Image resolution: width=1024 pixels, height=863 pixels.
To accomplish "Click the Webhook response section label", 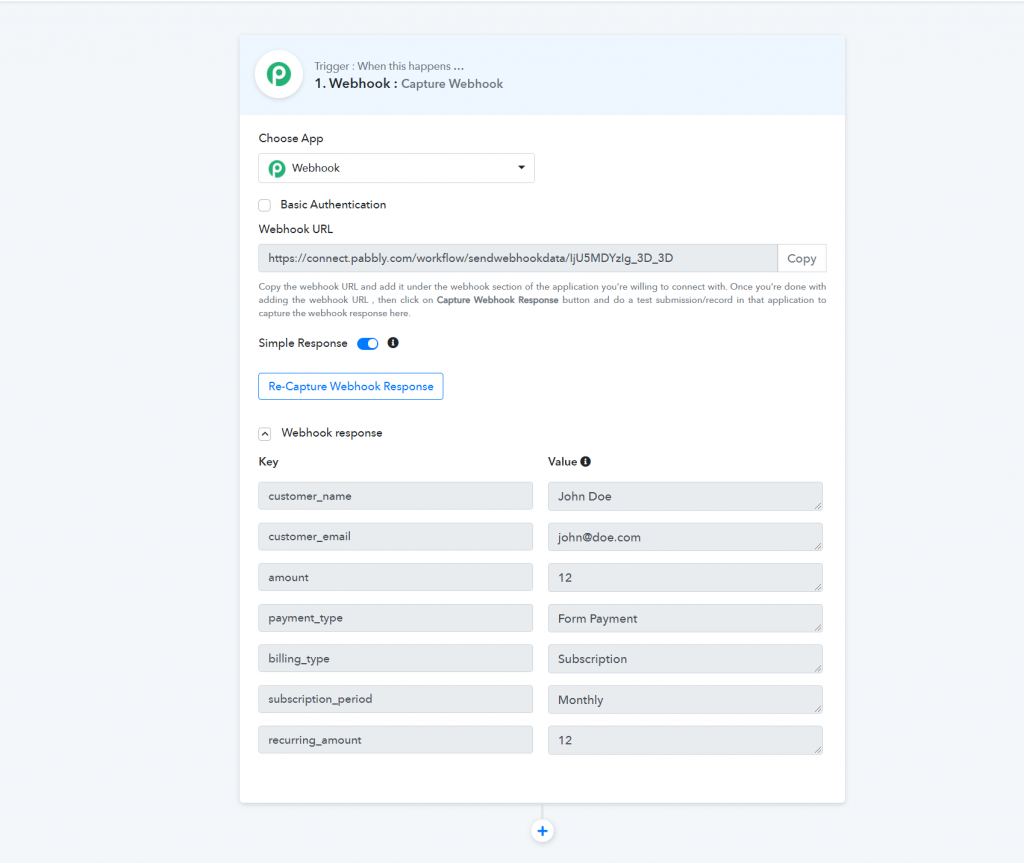I will point(332,433).
